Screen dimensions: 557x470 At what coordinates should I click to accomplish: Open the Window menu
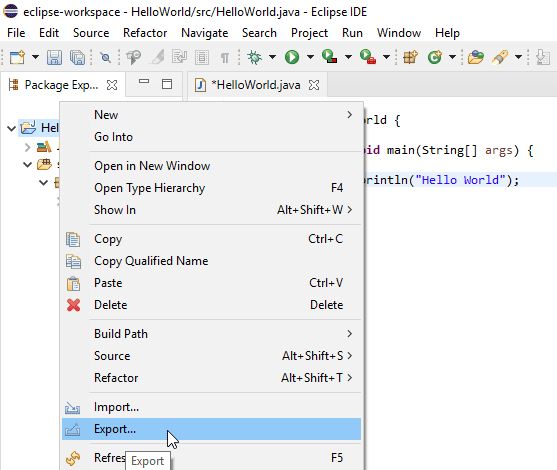pos(399,33)
